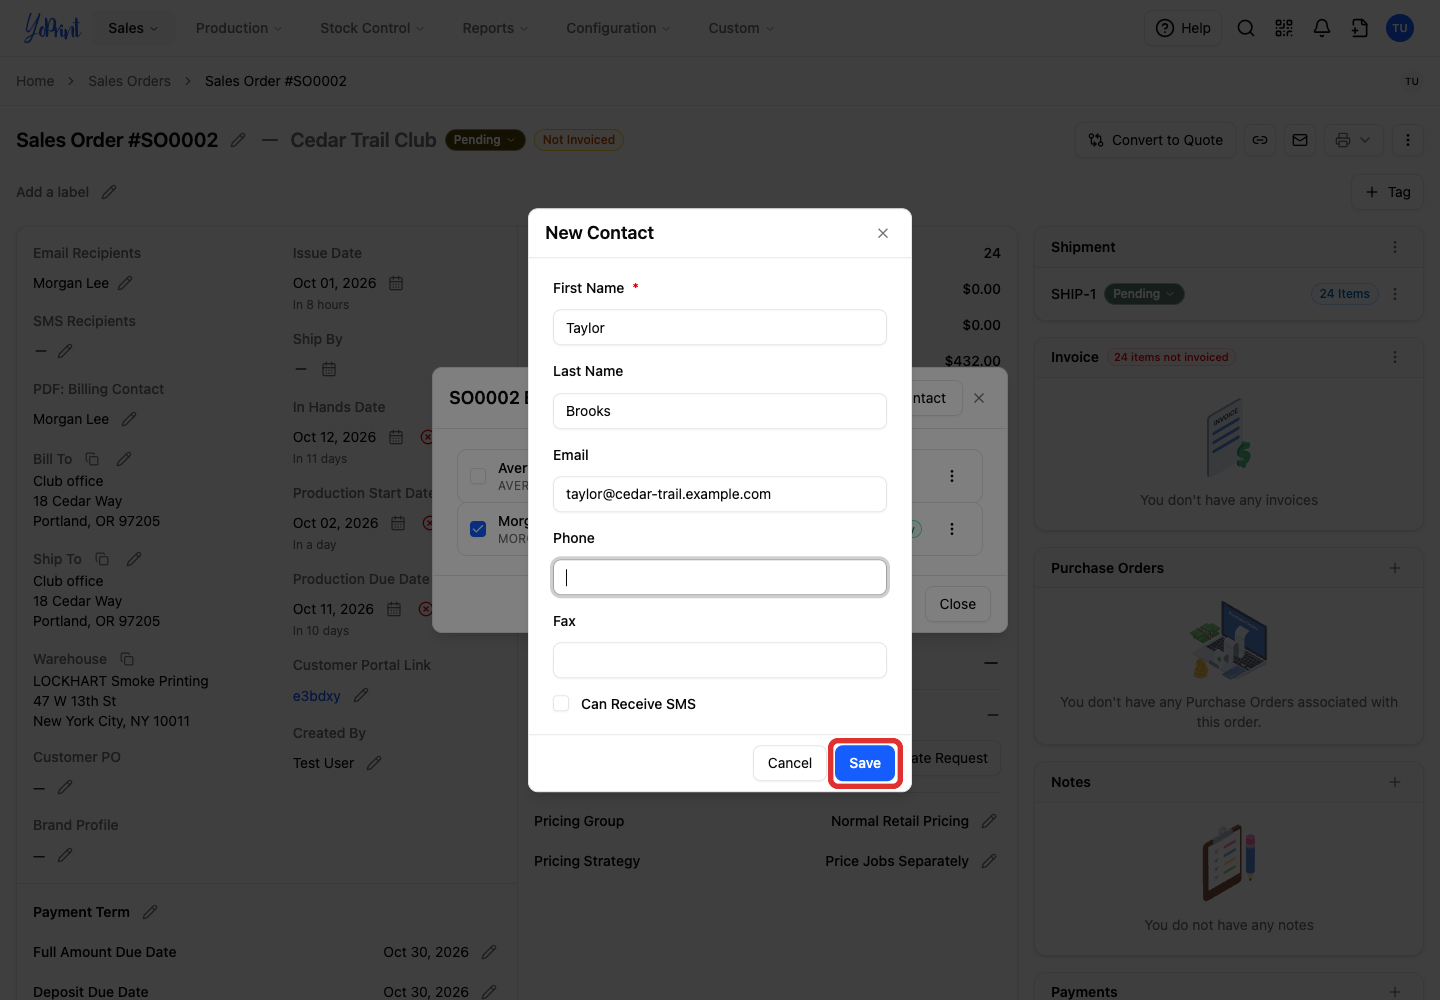Click the Last Name field containing Brooks

coord(720,411)
